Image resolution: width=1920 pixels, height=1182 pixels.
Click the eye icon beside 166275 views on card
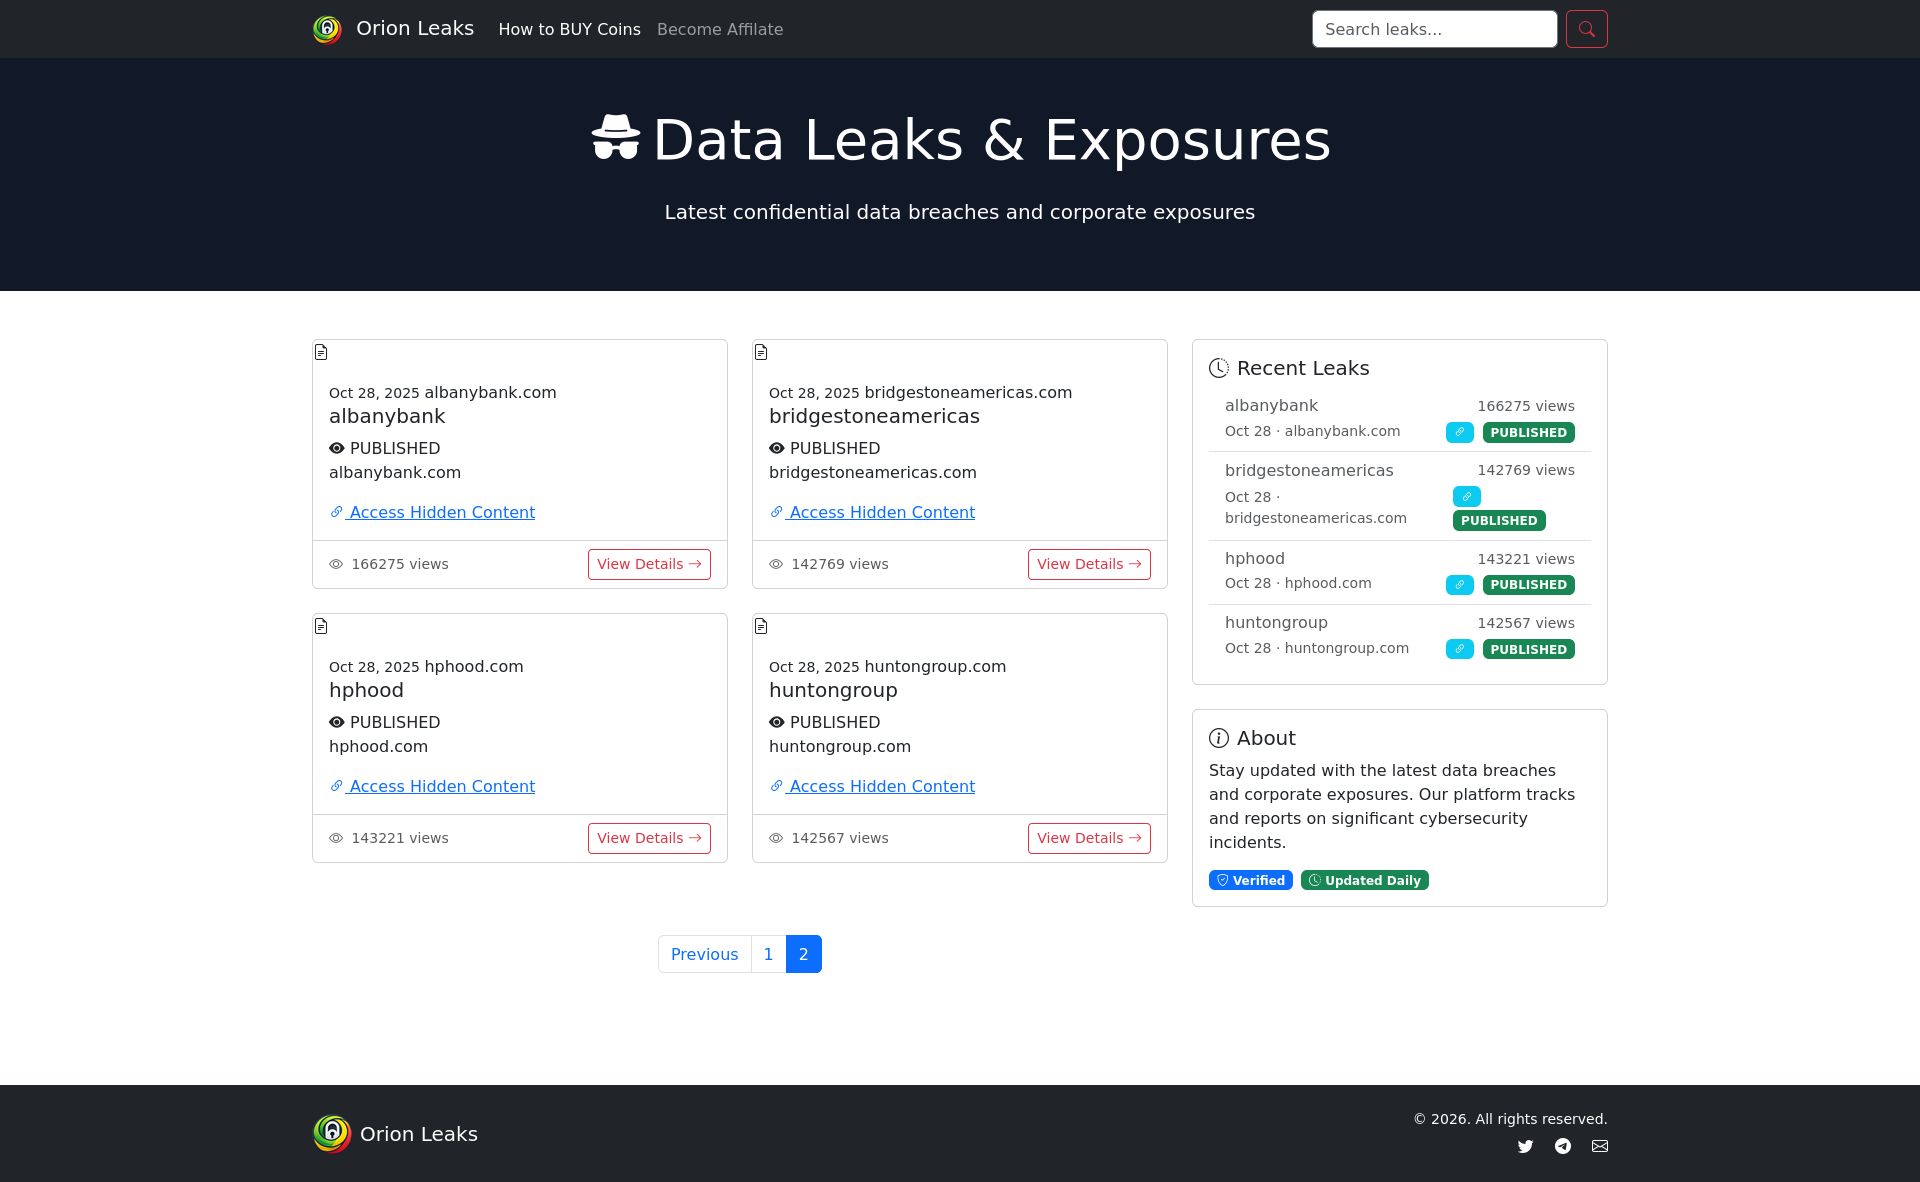click(336, 564)
